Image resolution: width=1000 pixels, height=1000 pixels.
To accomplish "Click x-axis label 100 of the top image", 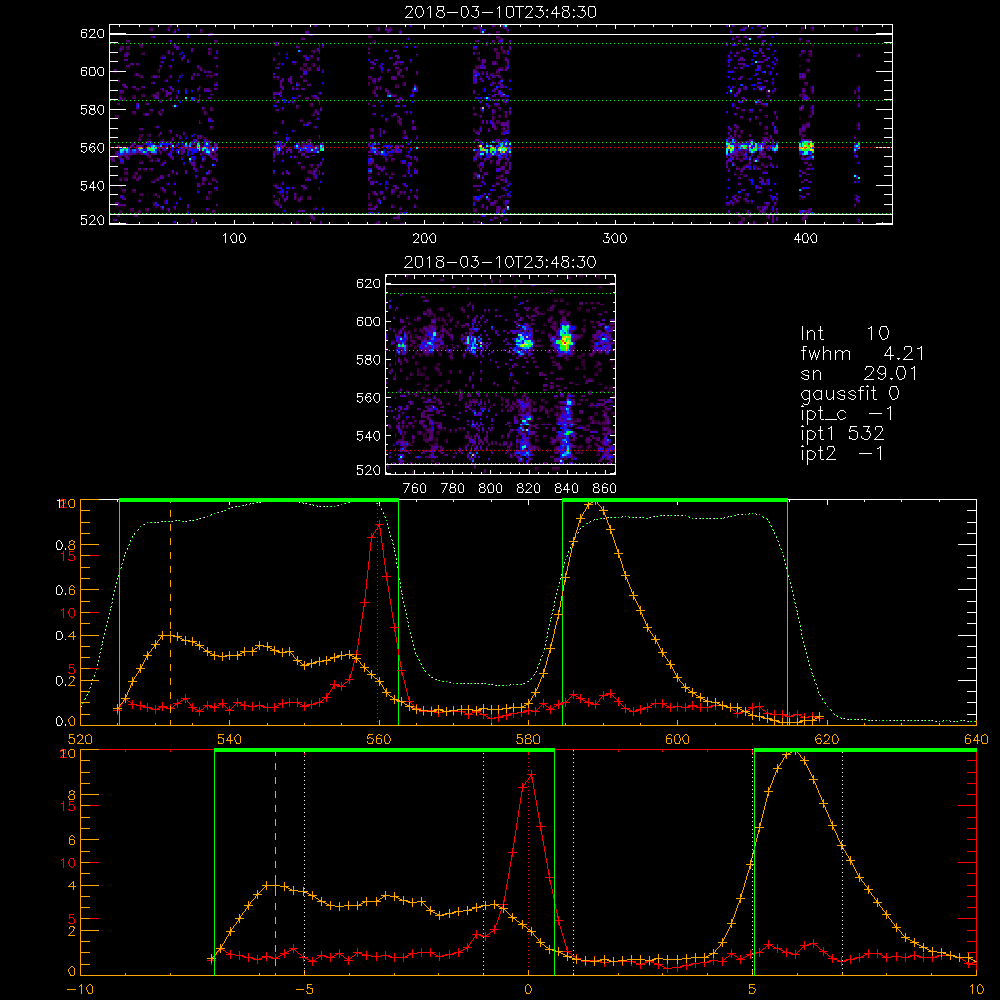I will coord(234,239).
